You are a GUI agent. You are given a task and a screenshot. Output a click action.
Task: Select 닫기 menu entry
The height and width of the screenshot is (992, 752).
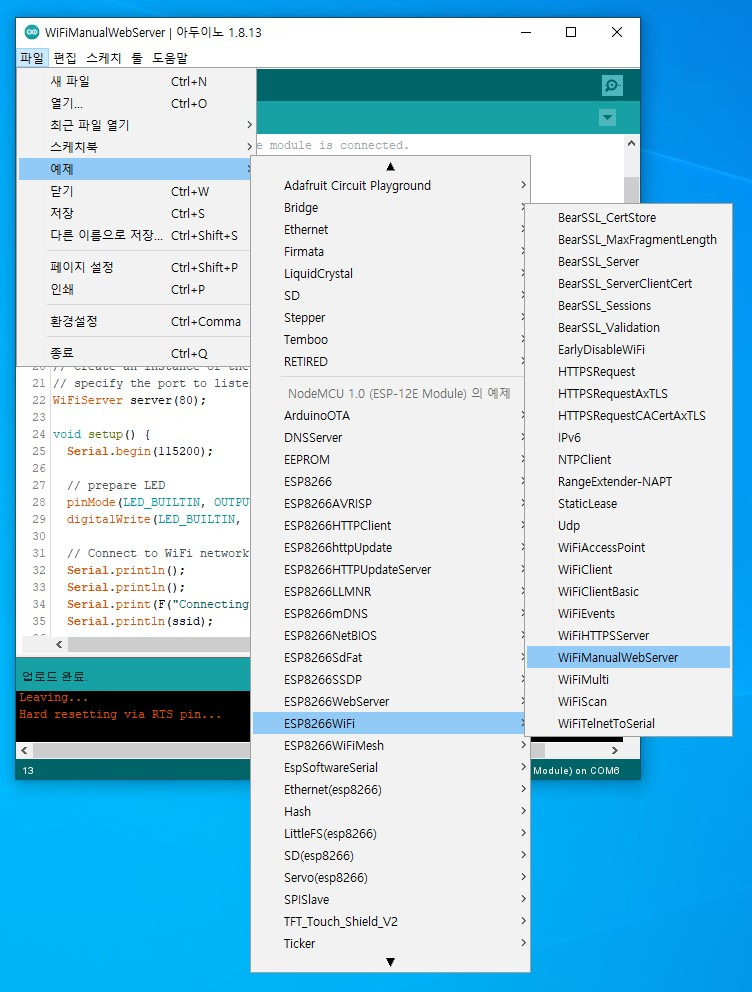tap(136, 191)
